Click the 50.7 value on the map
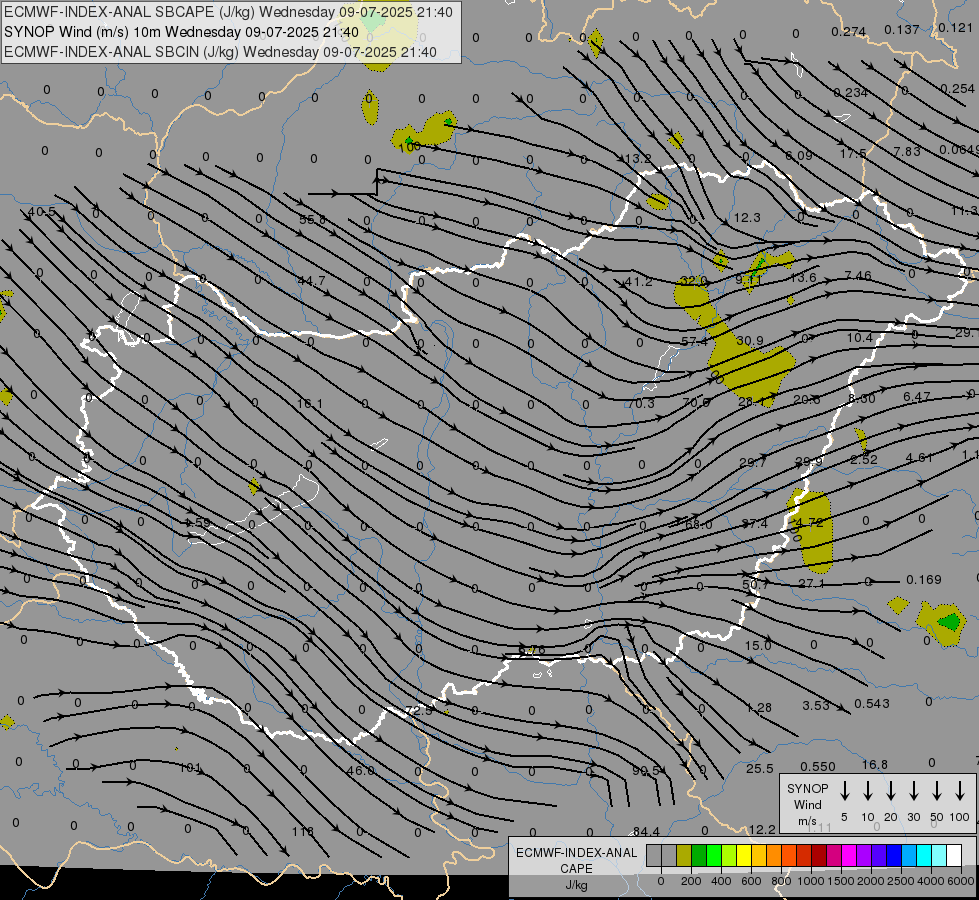 pos(755,585)
